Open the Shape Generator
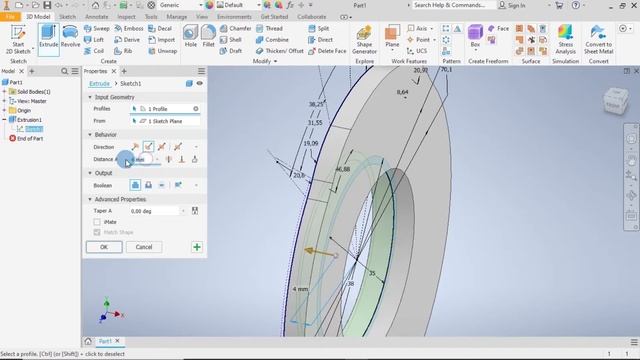 (x=364, y=40)
